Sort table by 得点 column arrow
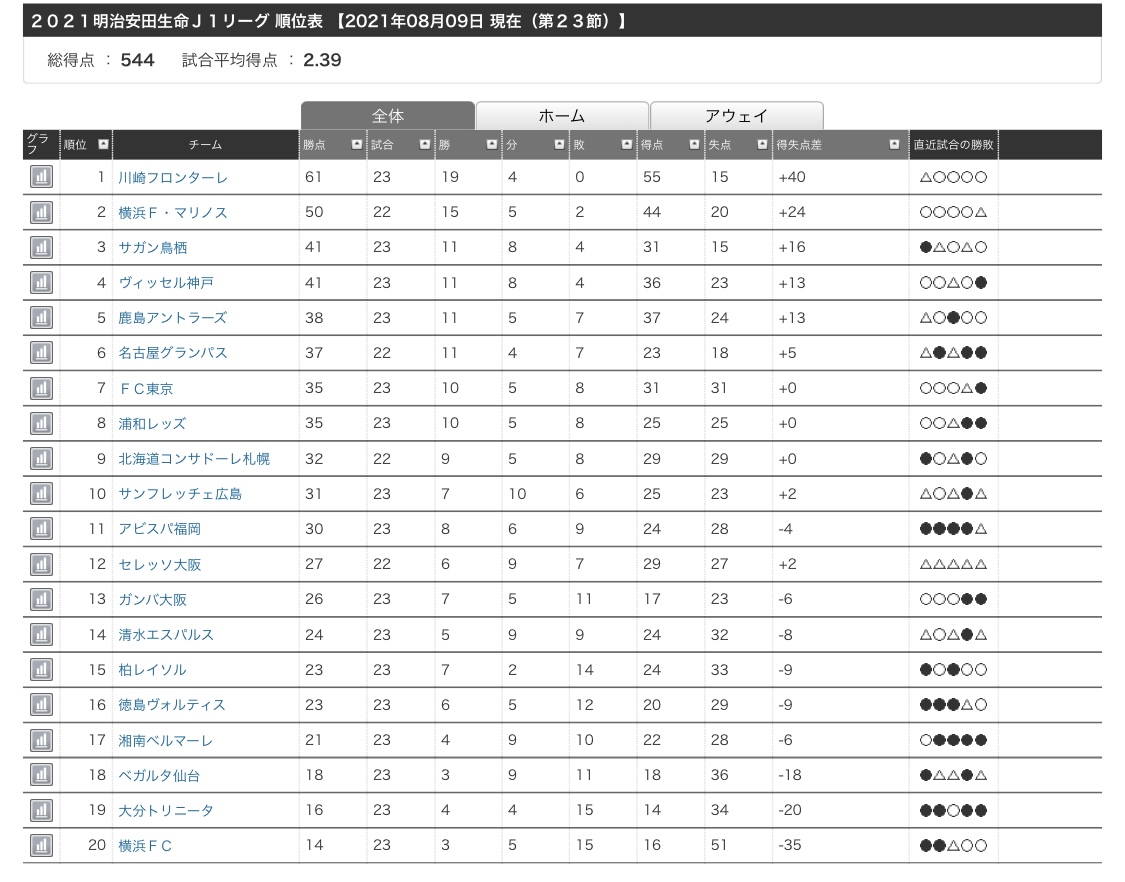Screen dimensions: 1125x882 point(695,145)
